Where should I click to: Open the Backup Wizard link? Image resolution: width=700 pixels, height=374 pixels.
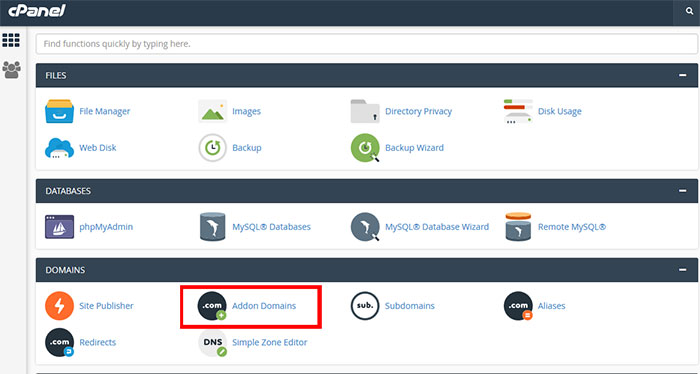pos(415,148)
